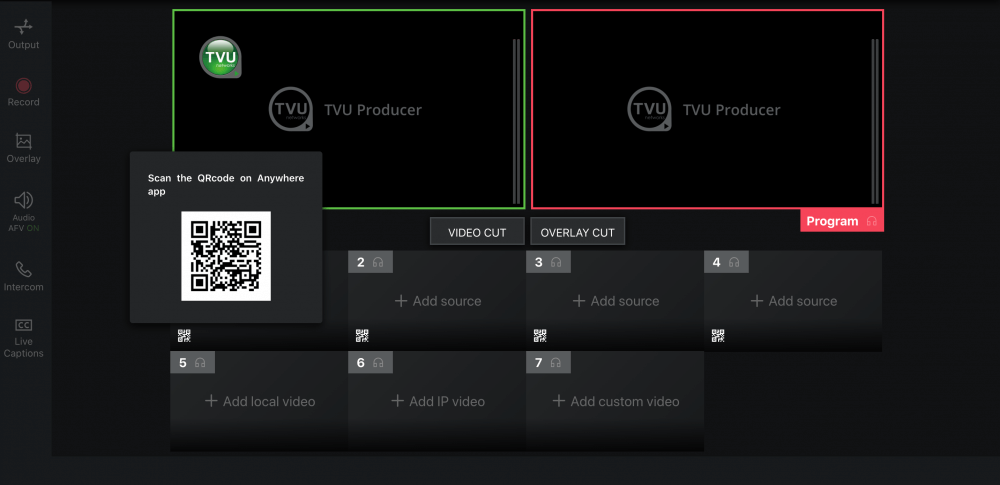Toggle headphone monitor on slot 2
The height and width of the screenshot is (485, 1000).
pos(378,262)
